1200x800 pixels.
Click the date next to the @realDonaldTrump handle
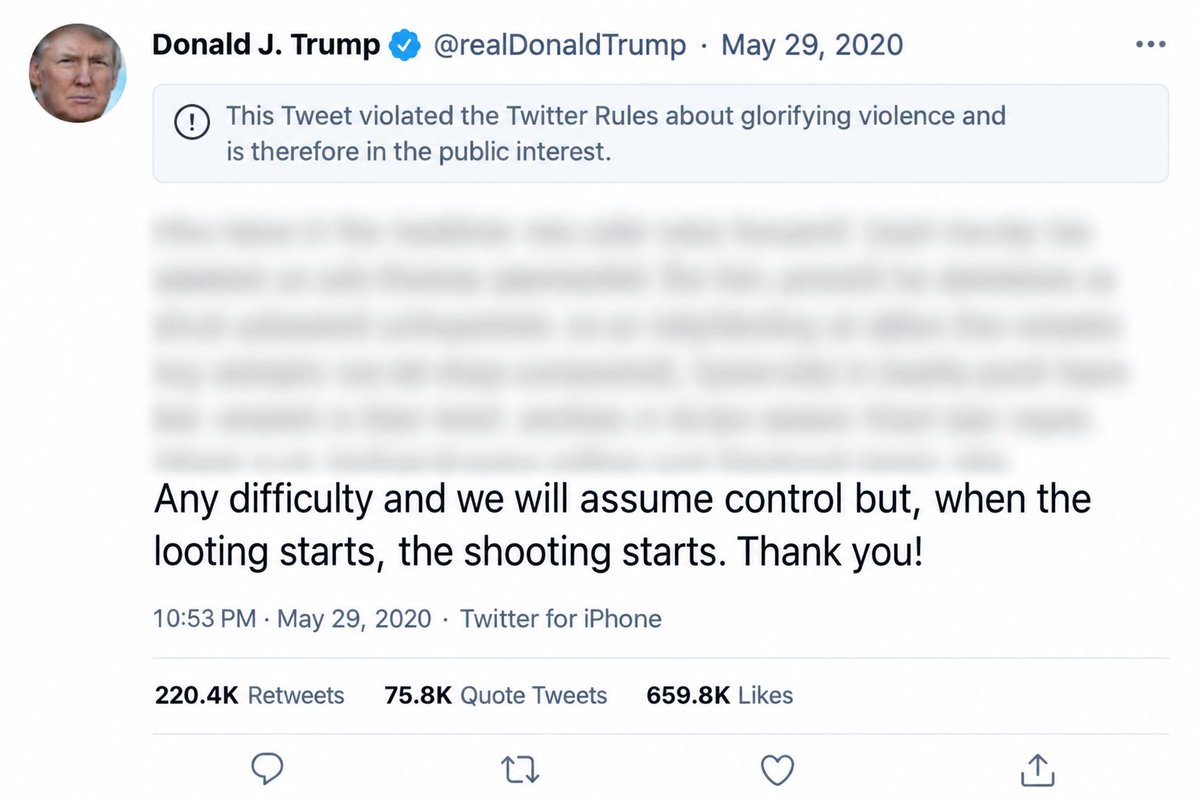[811, 46]
